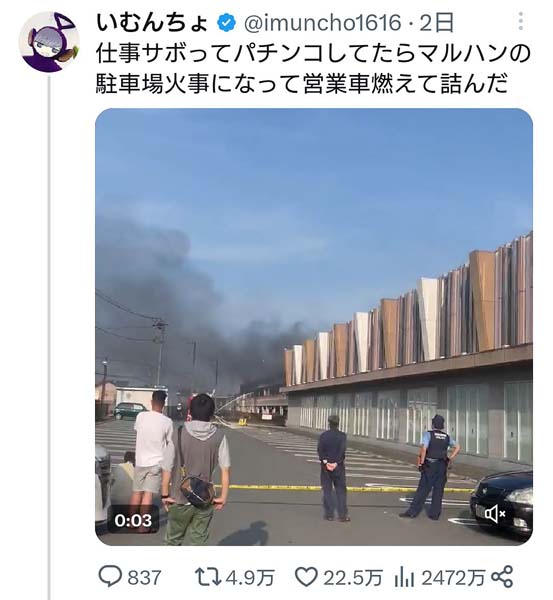
Task: Open the 2日 timestamp link
Action: coord(436,23)
